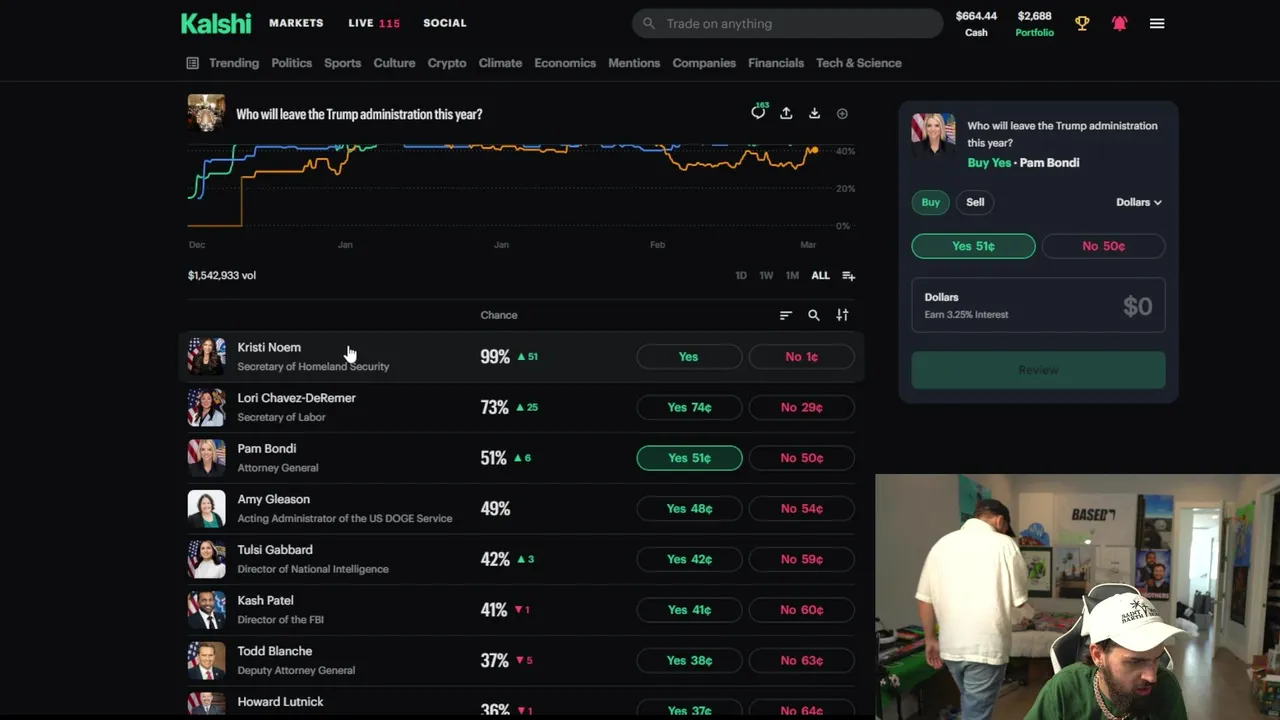Image resolution: width=1280 pixels, height=720 pixels.
Task: Choose No 50¢ in the order panel
Action: pyautogui.click(x=1103, y=246)
